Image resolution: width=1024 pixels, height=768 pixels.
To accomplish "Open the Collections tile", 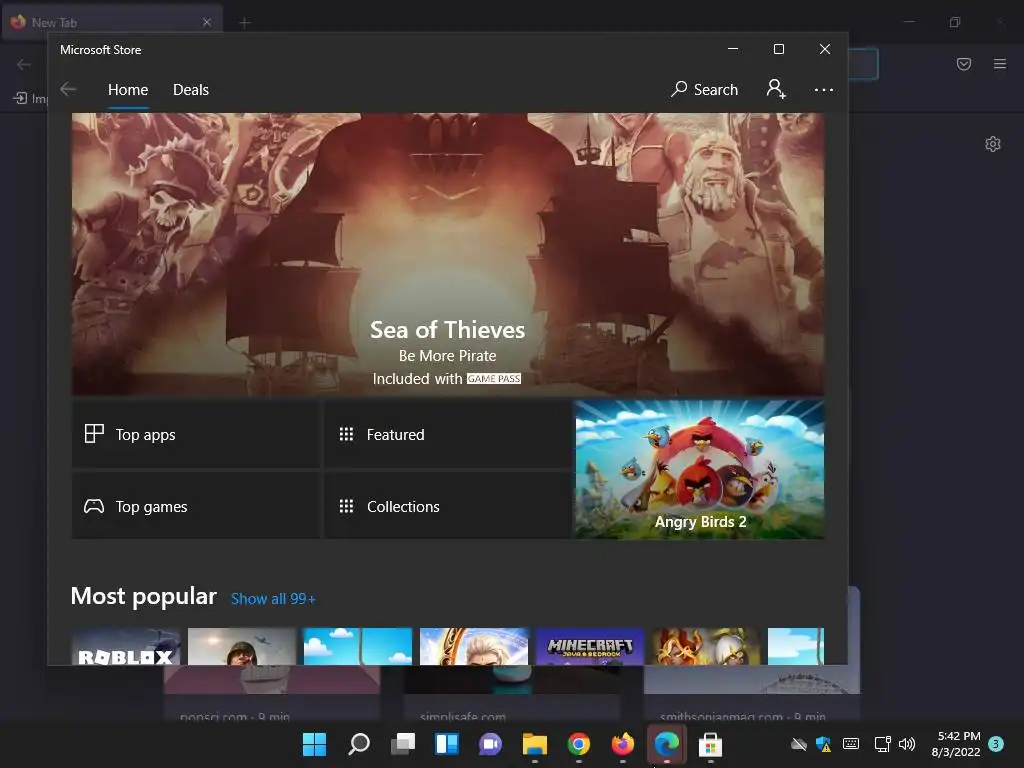I will (448, 506).
